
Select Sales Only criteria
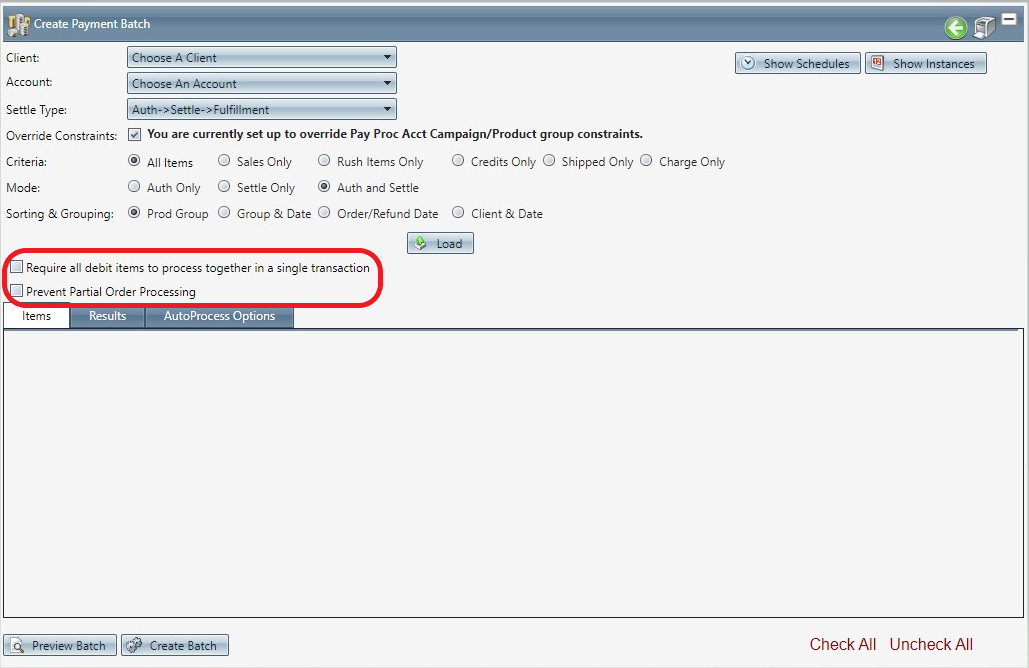coord(224,161)
